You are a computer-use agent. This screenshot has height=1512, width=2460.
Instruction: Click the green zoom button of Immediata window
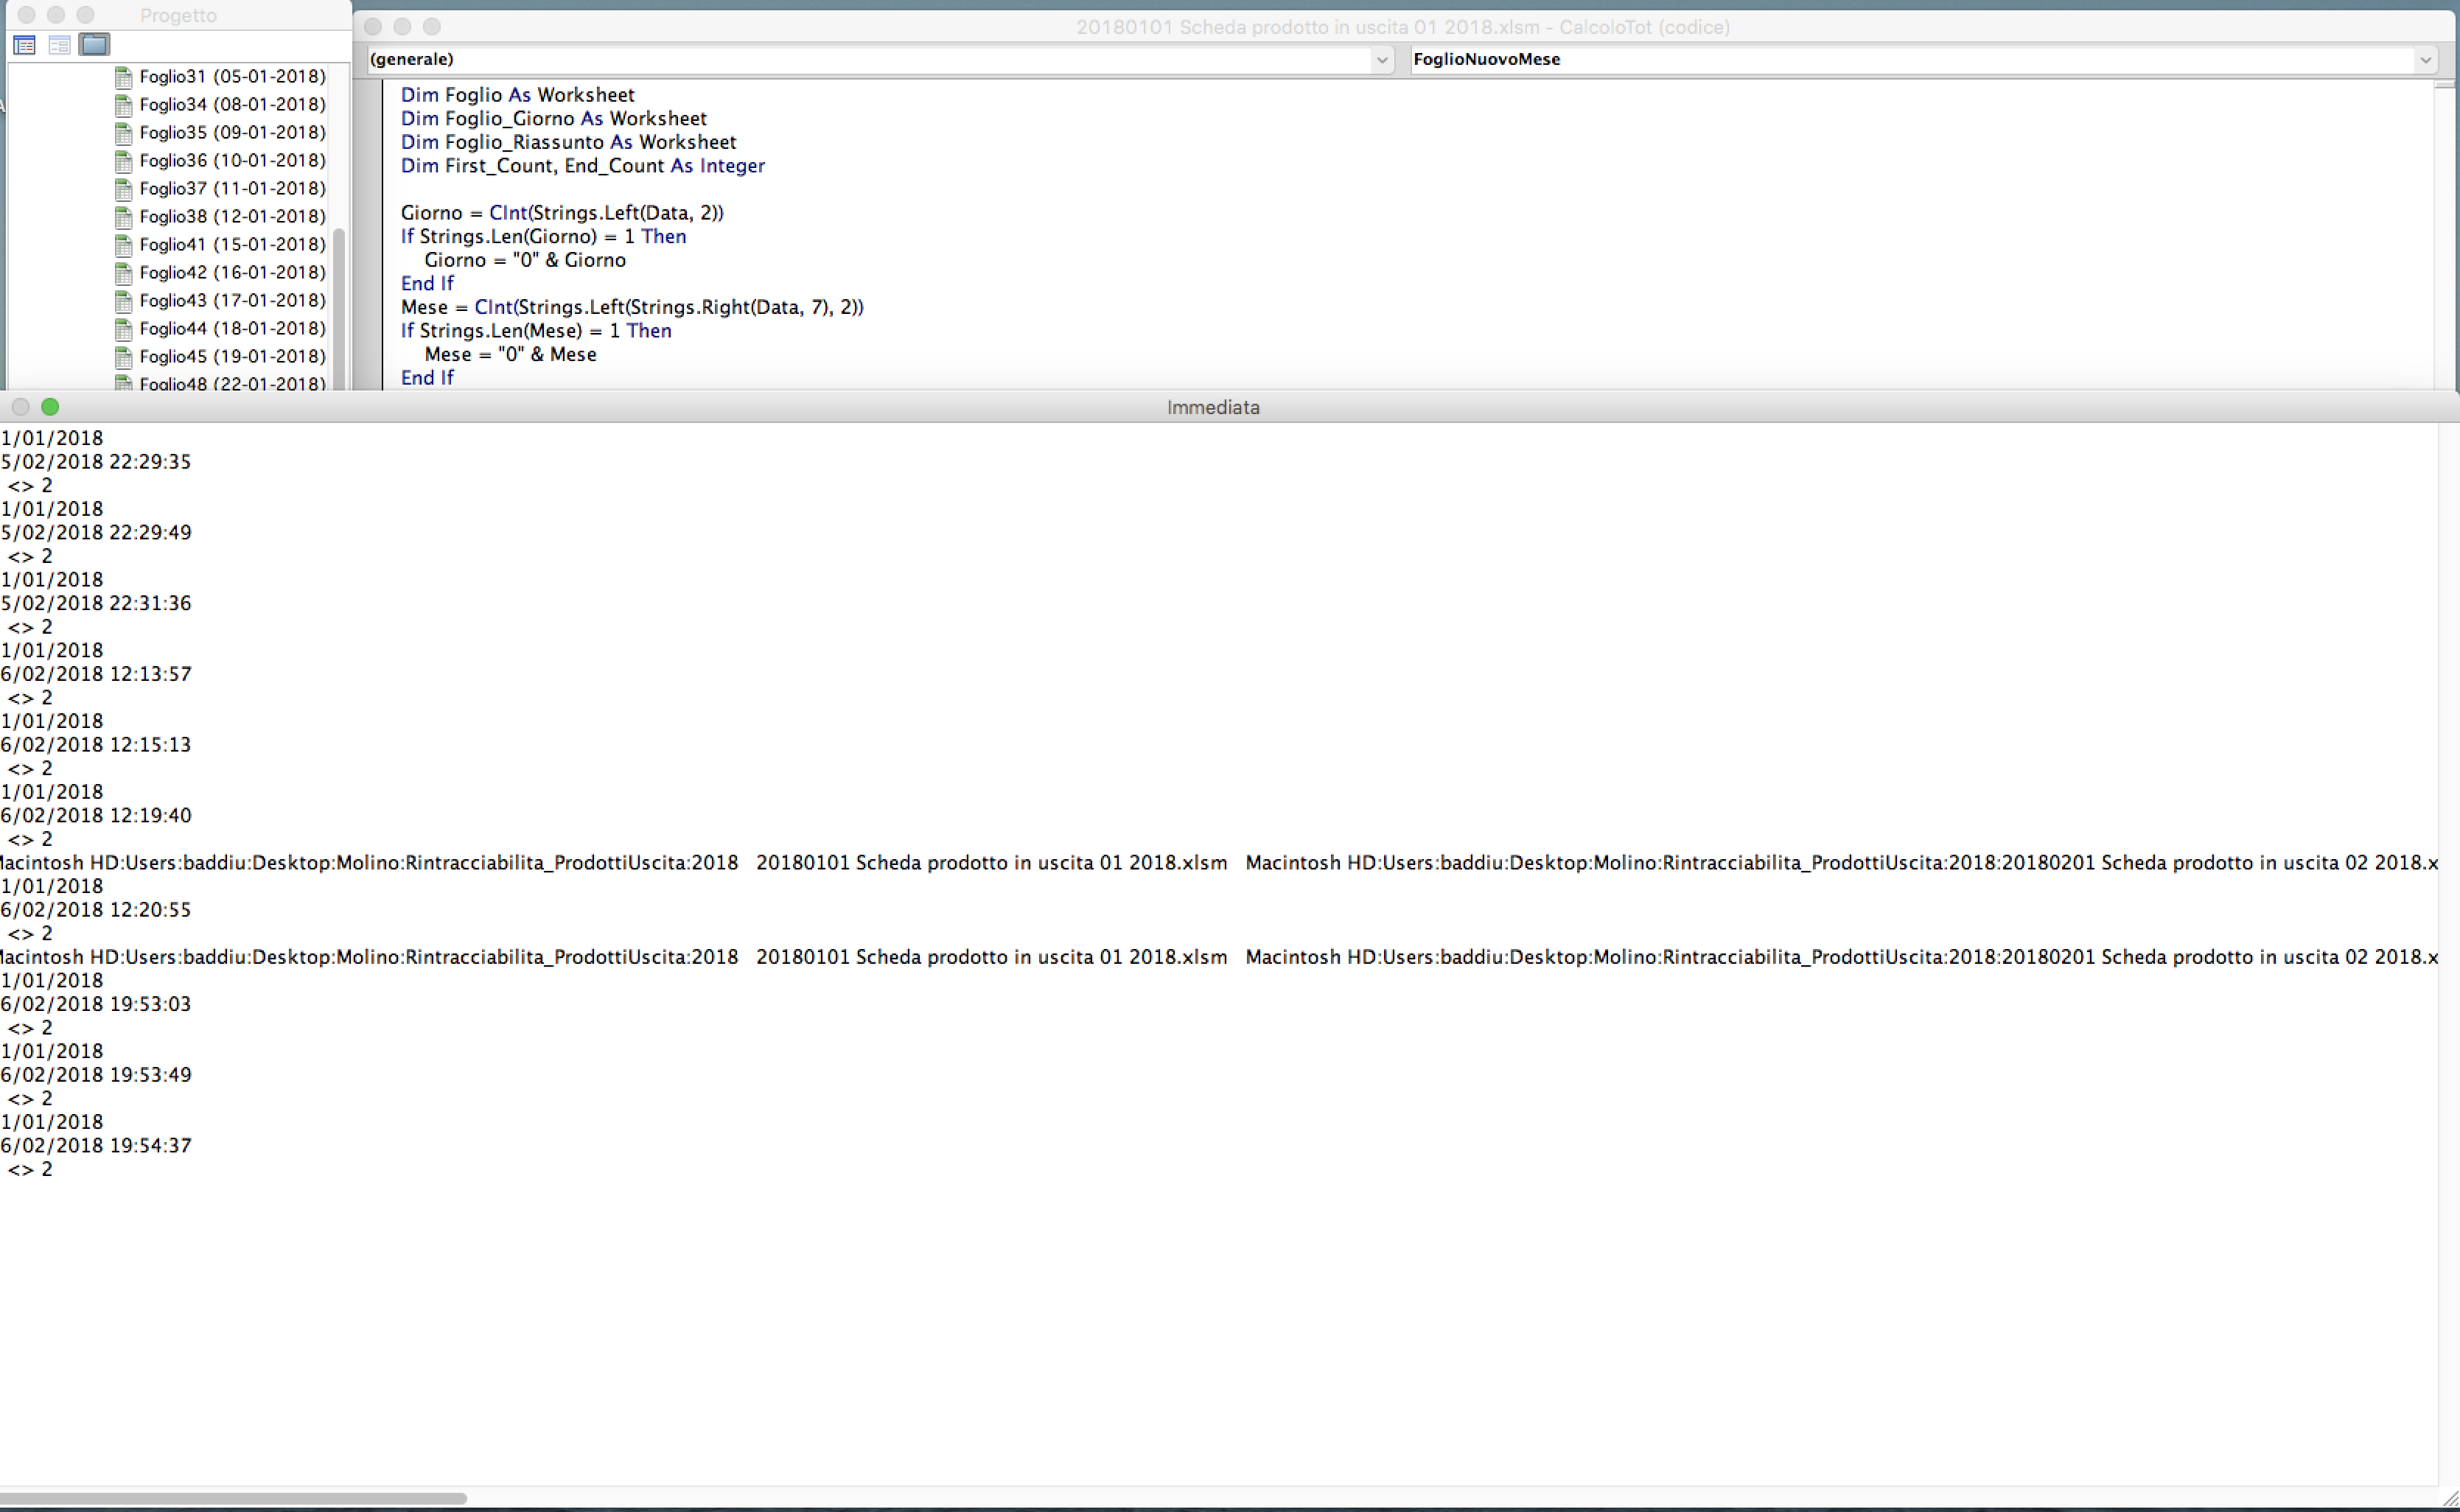pos(50,407)
